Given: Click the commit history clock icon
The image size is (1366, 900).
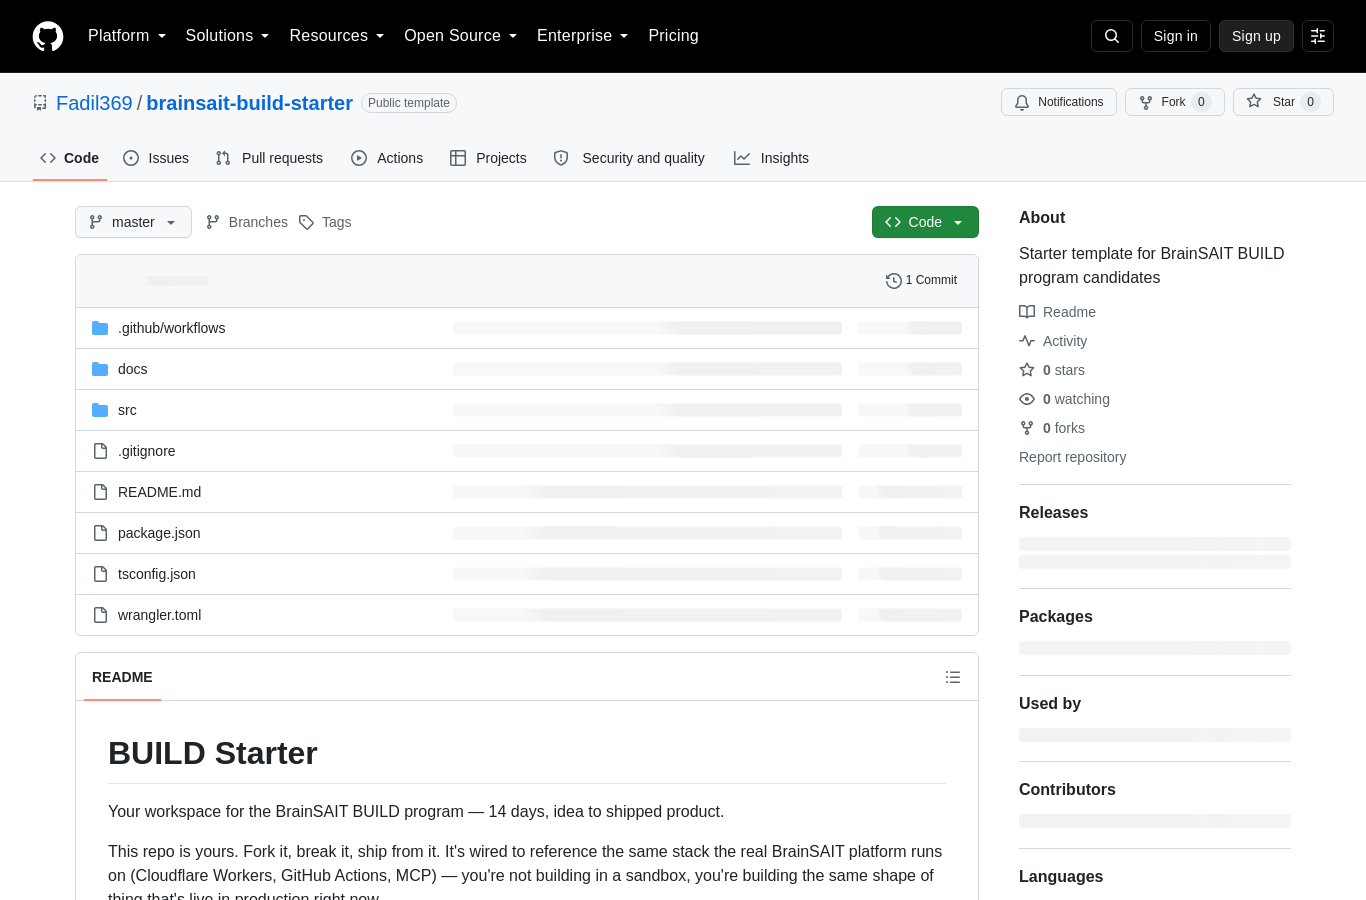Looking at the screenshot, I should [x=894, y=281].
